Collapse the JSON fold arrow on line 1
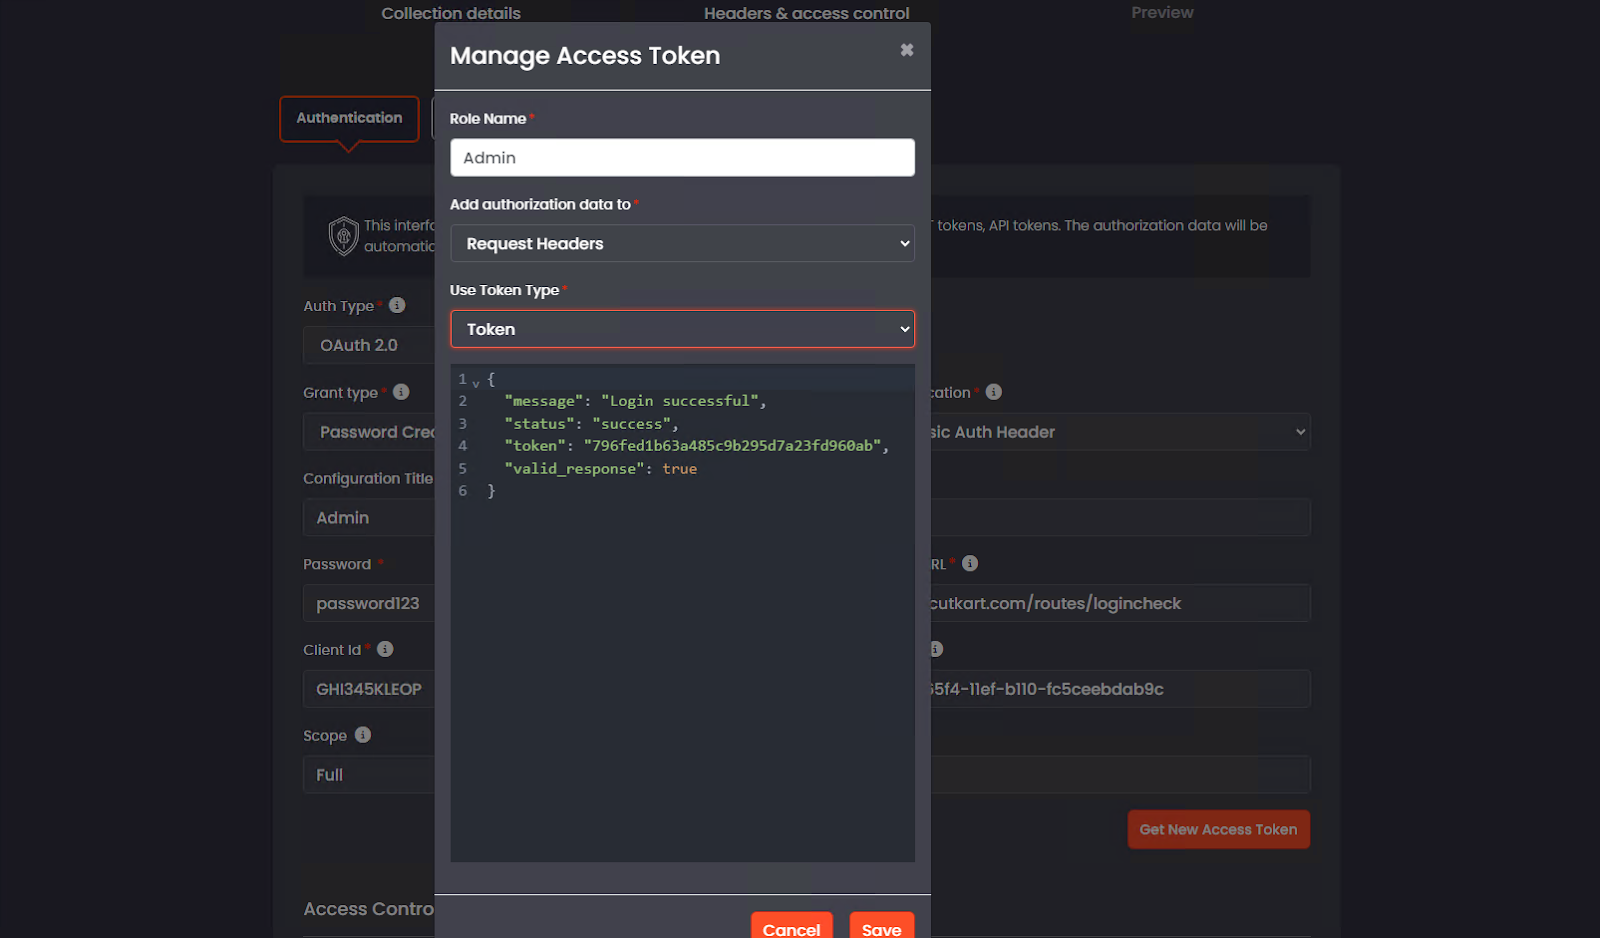1600x938 pixels. click(476, 382)
